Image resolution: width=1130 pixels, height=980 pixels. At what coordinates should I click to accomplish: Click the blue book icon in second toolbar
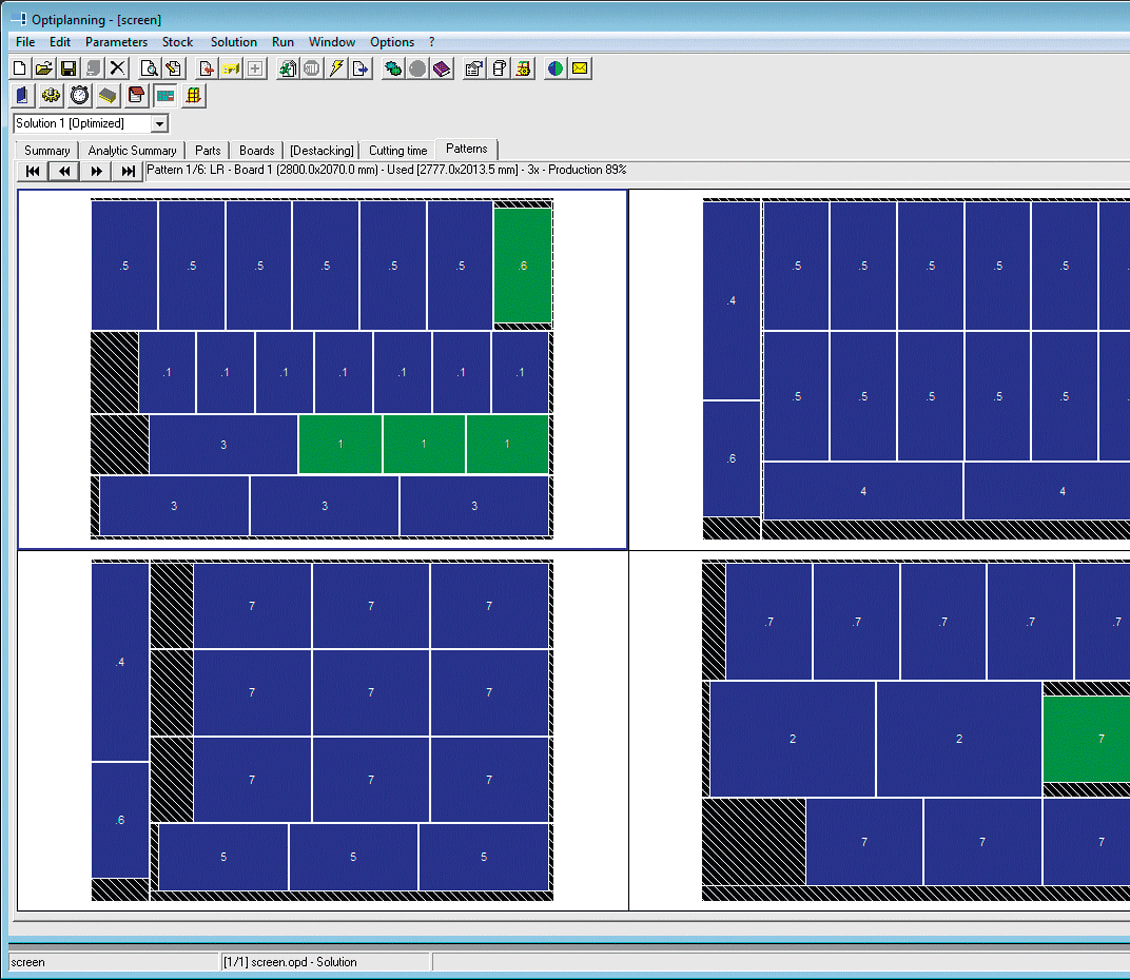point(22,95)
